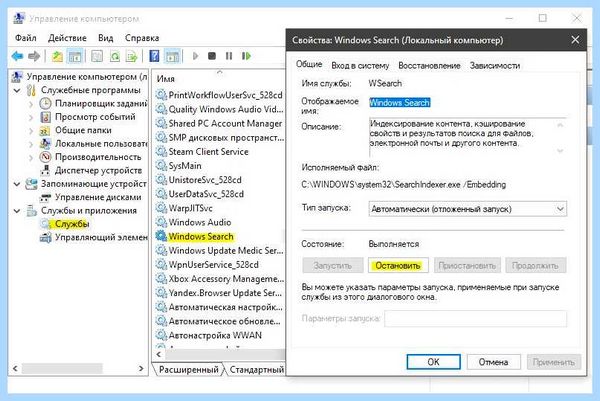Select Просмотр событий icon in tree

coord(45,117)
